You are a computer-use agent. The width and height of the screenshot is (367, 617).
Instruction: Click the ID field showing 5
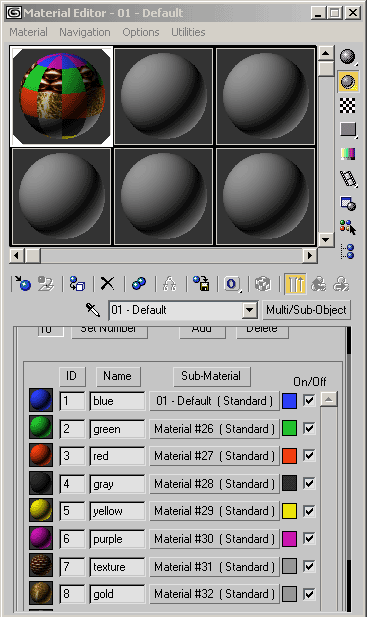point(72,511)
